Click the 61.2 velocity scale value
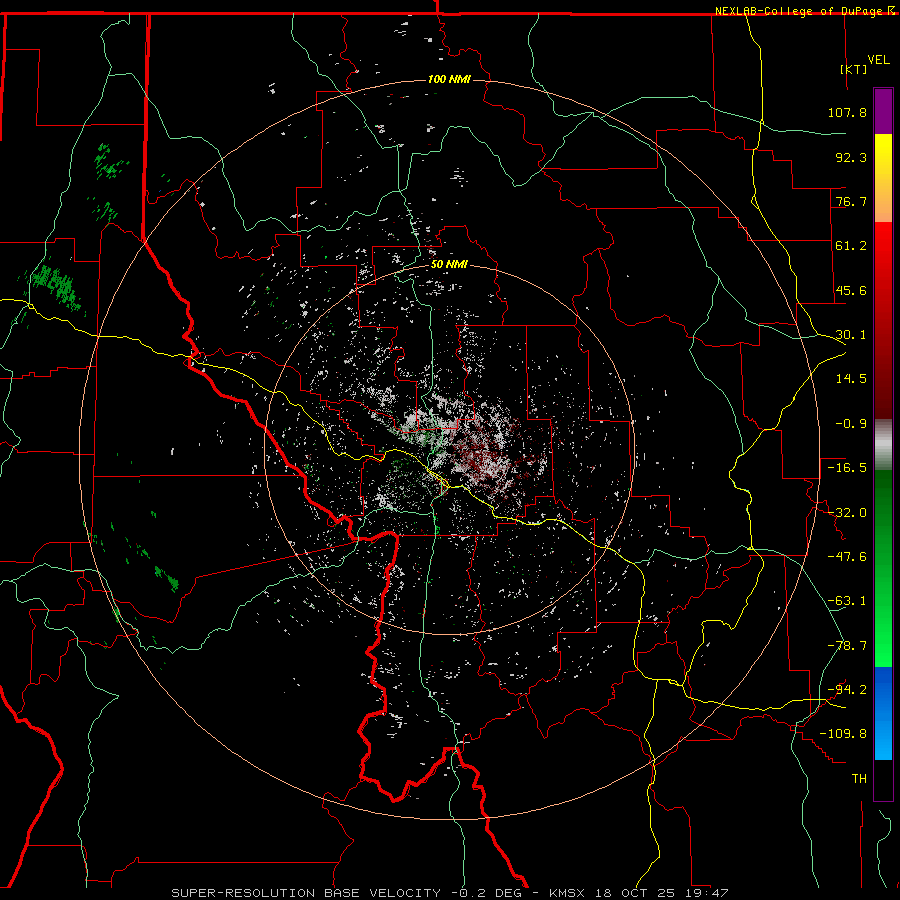 [851, 246]
